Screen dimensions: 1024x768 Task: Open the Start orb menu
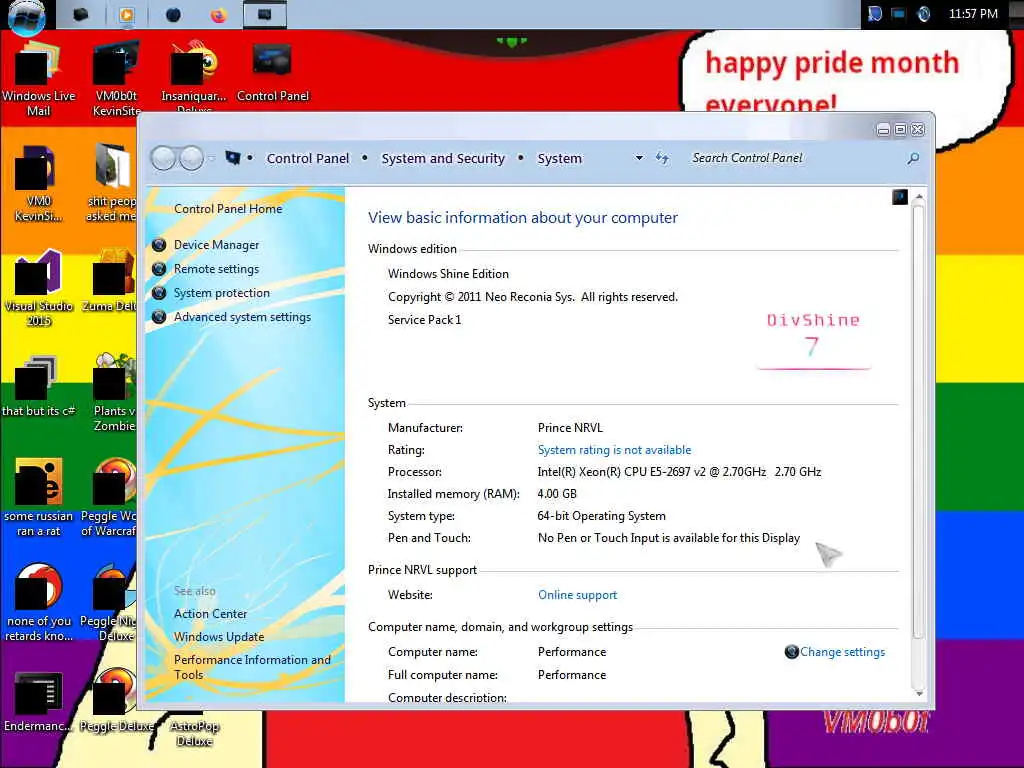tap(27, 16)
